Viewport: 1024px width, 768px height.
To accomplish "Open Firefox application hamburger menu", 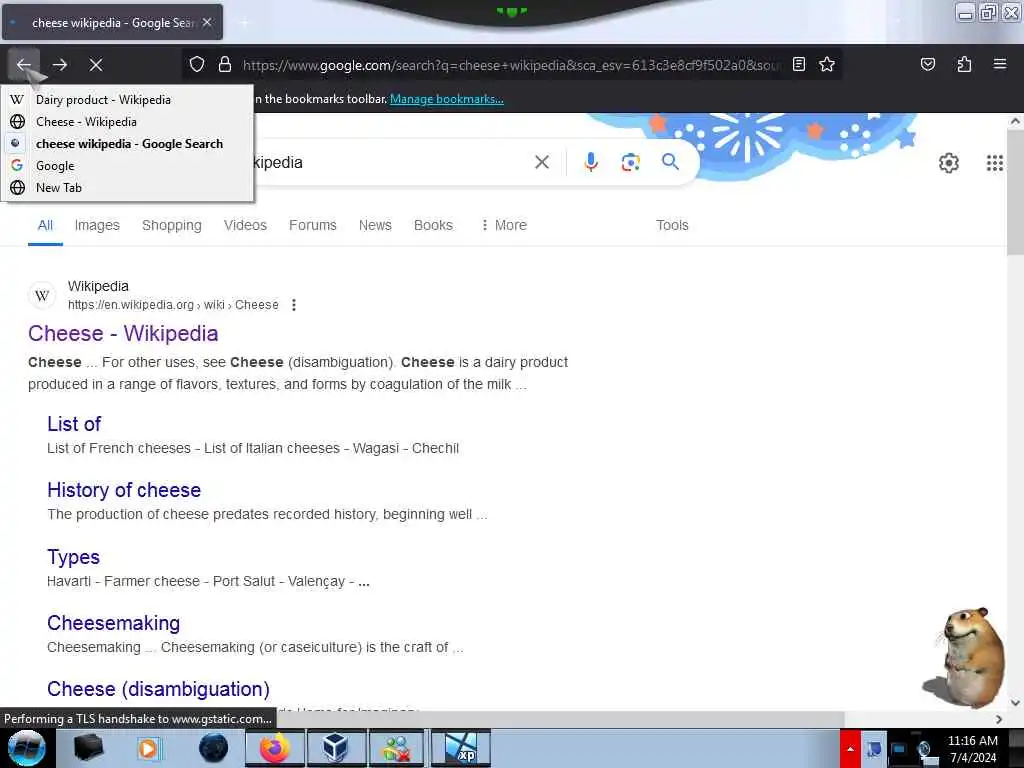I will [1000, 64].
